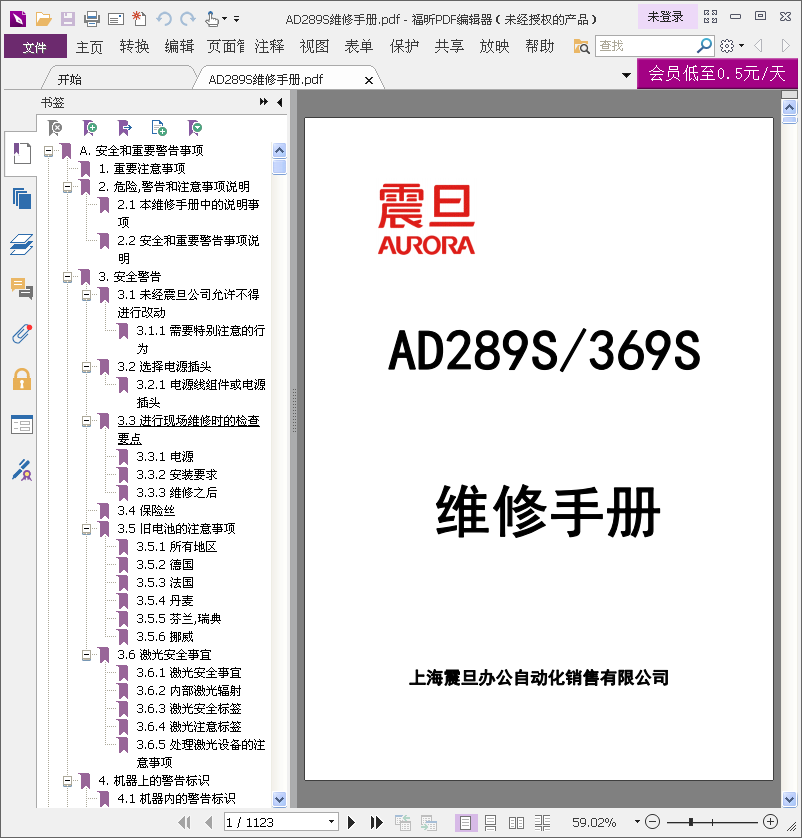Click the 查找 search input field

[646, 46]
